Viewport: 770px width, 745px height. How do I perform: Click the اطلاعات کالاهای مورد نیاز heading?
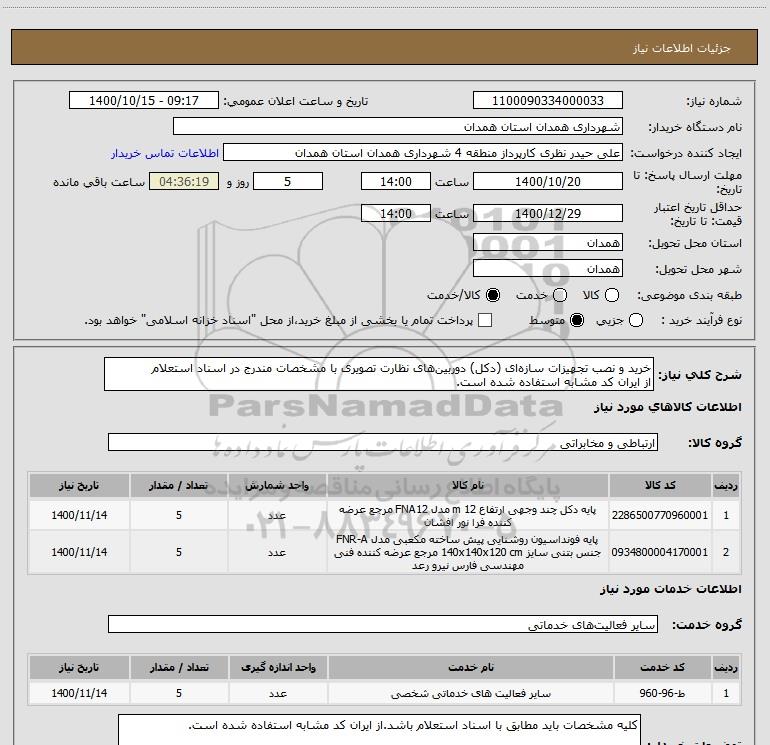pos(667,407)
